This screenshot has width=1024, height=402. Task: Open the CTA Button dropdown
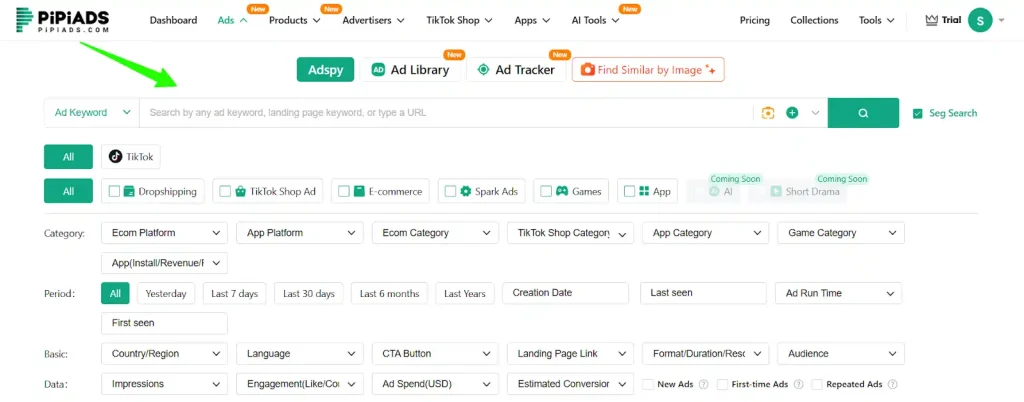click(435, 354)
